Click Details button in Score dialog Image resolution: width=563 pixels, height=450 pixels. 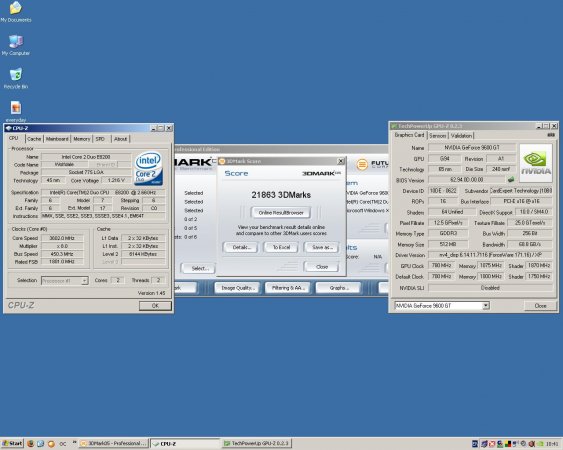click(x=240, y=247)
